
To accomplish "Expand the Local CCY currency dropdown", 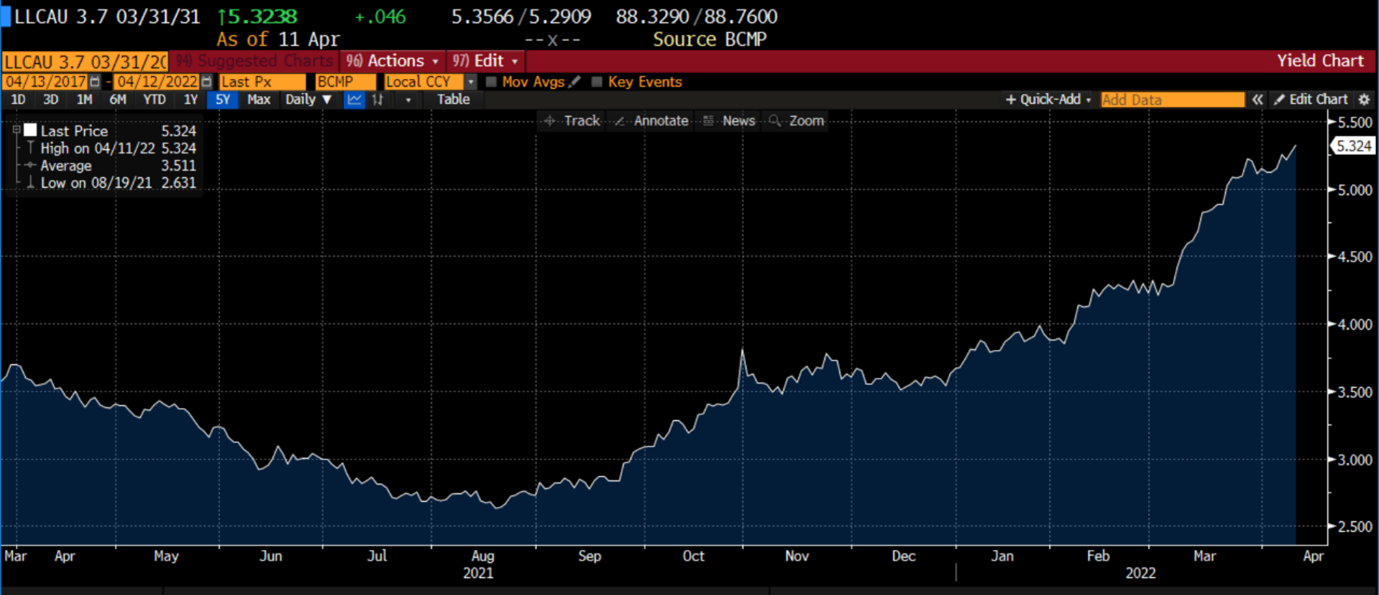I will (x=471, y=82).
